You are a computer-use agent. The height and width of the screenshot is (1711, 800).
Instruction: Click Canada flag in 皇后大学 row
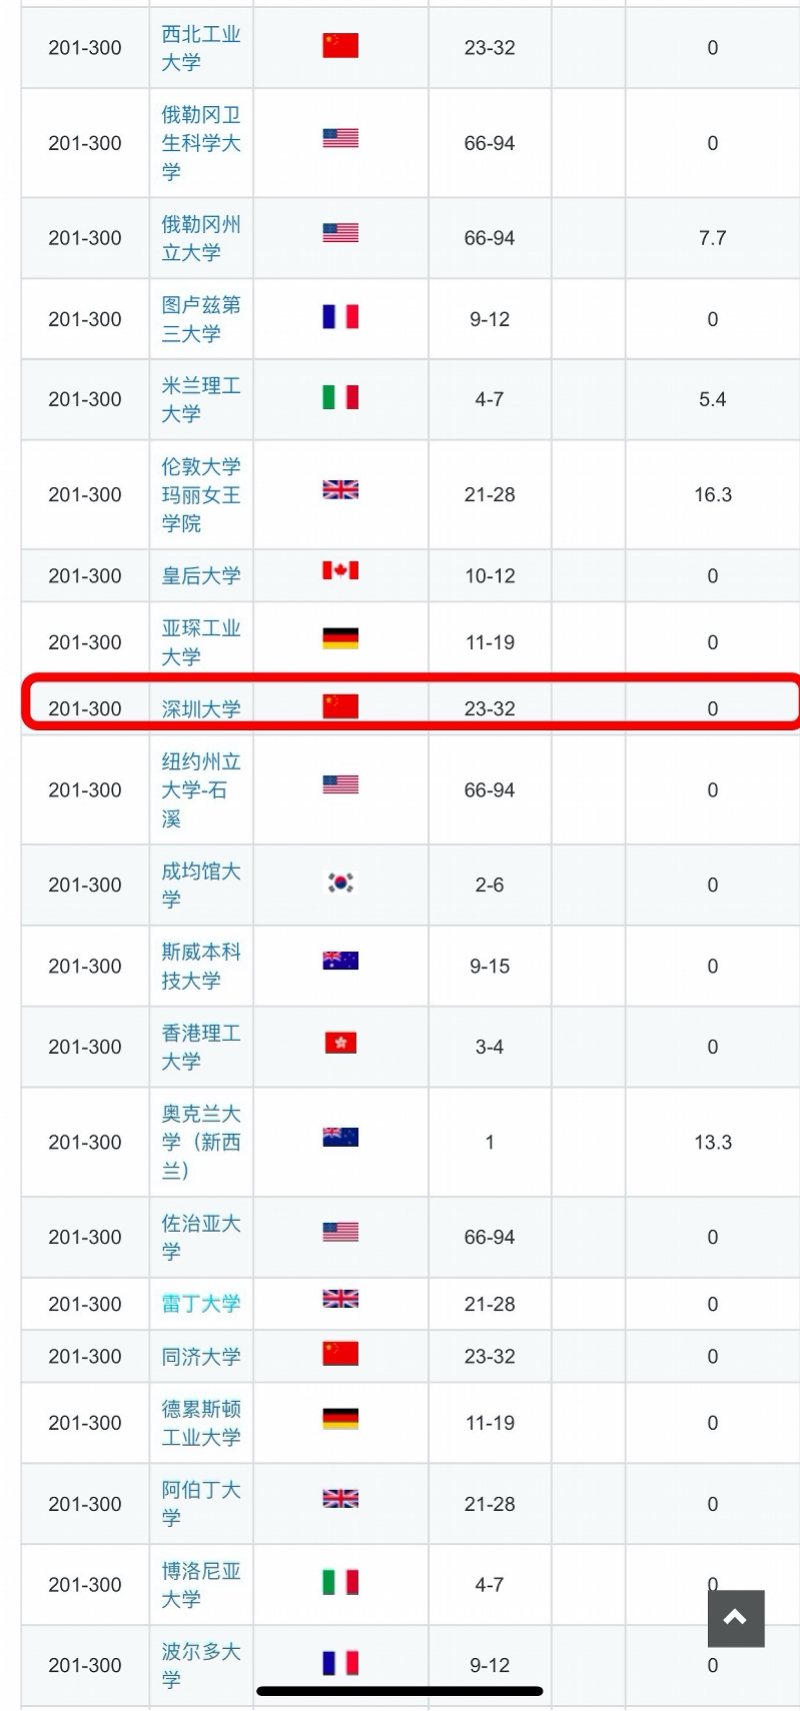point(340,571)
